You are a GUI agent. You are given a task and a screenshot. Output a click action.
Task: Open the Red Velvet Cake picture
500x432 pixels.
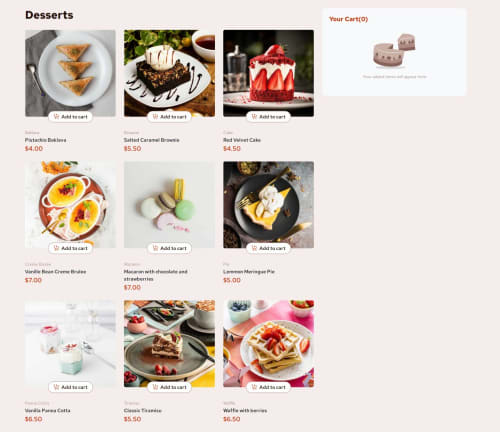[x=268, y=73]
